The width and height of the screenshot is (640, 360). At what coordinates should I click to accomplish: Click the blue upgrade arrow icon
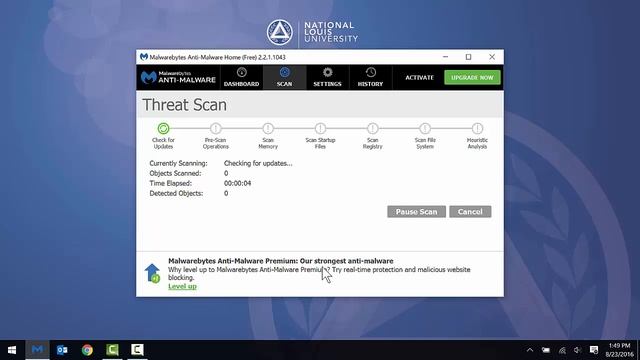pyautogui.click(x=152, y=273)
